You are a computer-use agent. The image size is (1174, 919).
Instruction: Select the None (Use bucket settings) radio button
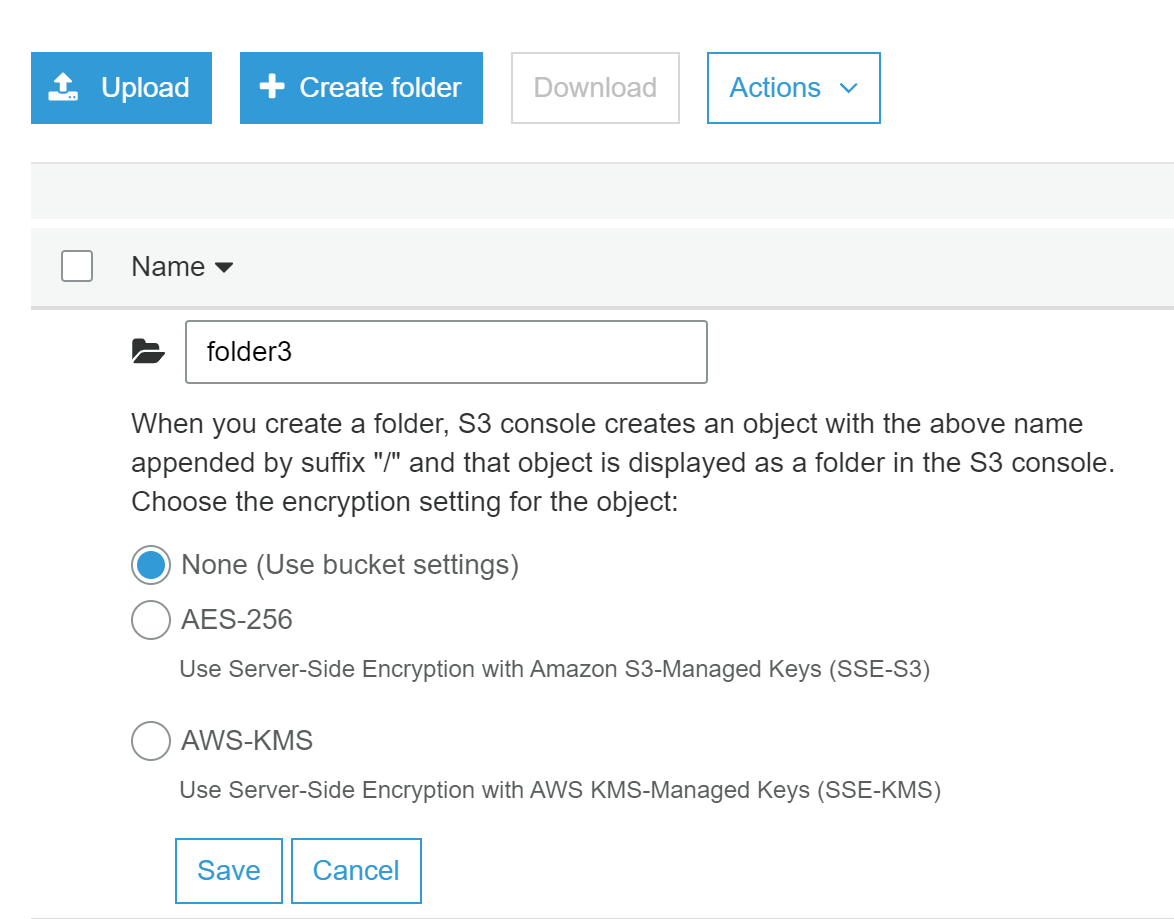point(150,565)
